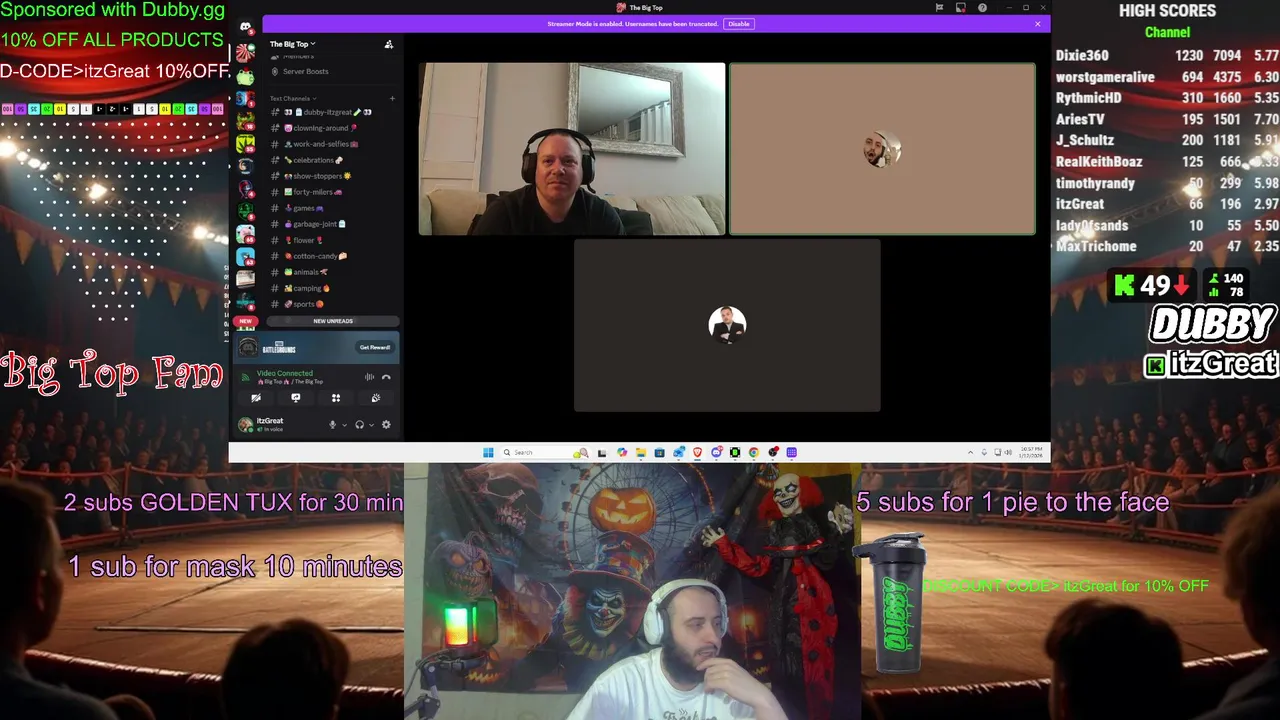This screenshot has width=1280, height=720.
Task: Select the tan participant tile with bearded avatar
Action: click(882, 149)
